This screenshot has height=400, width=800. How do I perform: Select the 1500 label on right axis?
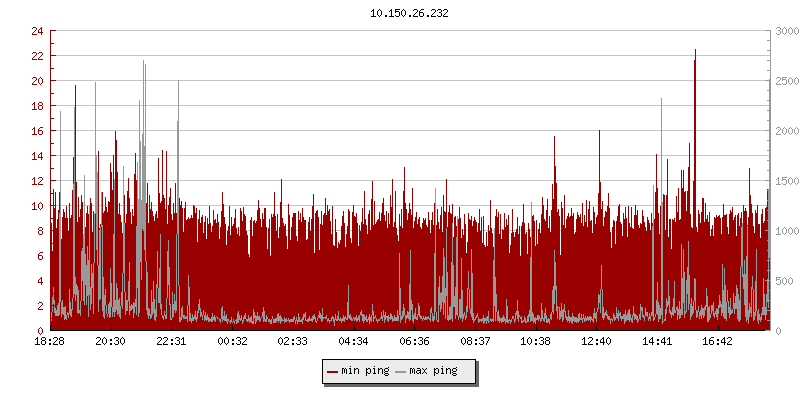[784, 181]
